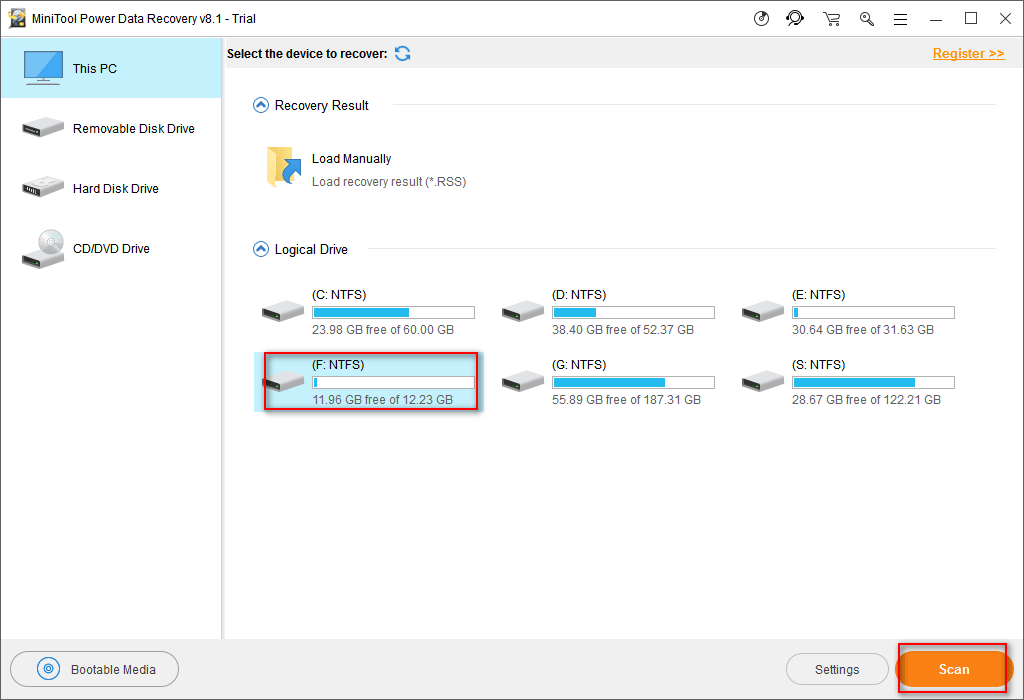Click the (G: NTFS) label
The height and width of the screenshot is (700, 1024).
pyautogui.click(x=579, y=364)
